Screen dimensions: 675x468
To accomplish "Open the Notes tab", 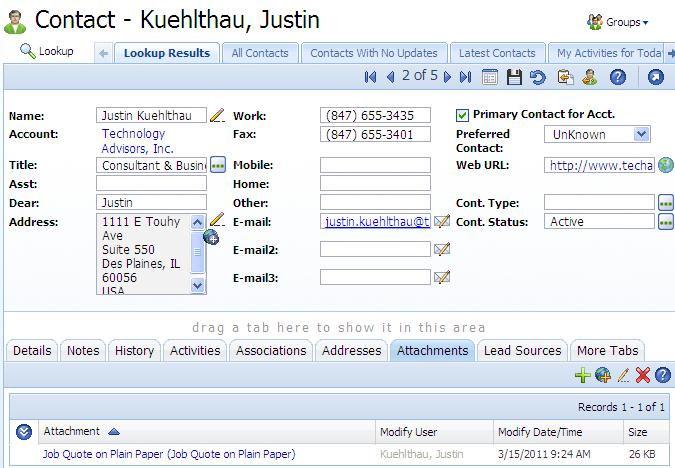I will click(x=83, y=350).
